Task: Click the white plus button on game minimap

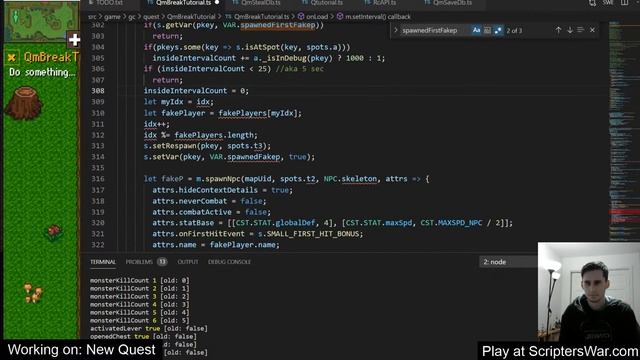Action: point(74,40)
